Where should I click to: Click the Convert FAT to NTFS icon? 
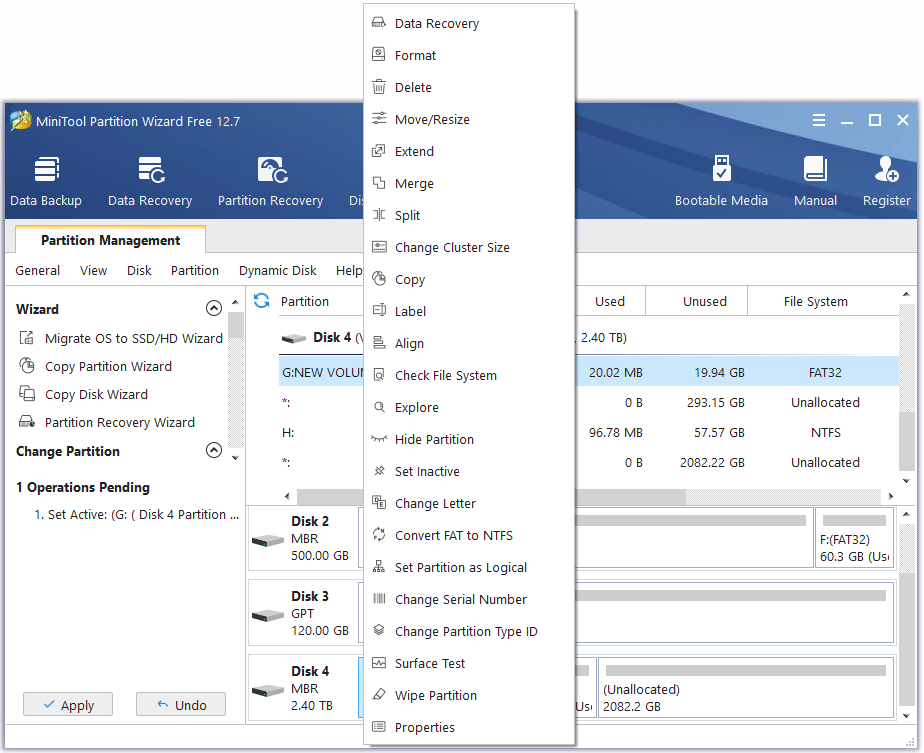(379, 535)
